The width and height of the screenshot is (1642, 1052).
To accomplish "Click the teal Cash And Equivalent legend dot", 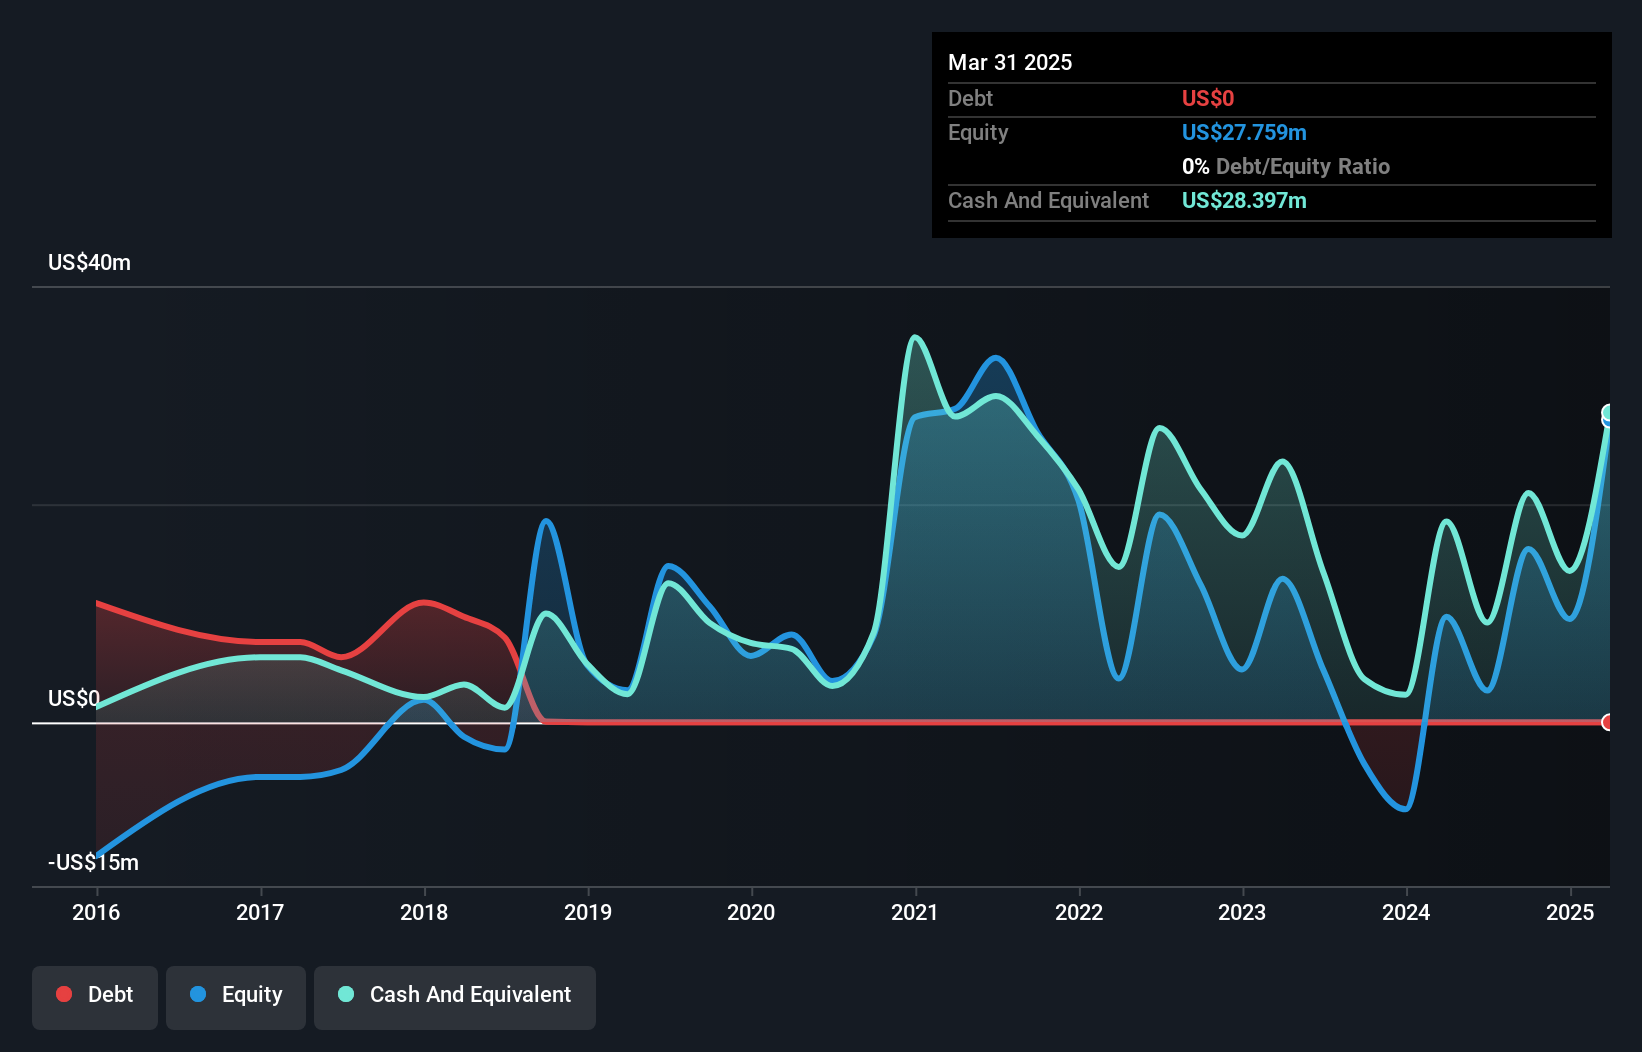I will coord(345,994).
